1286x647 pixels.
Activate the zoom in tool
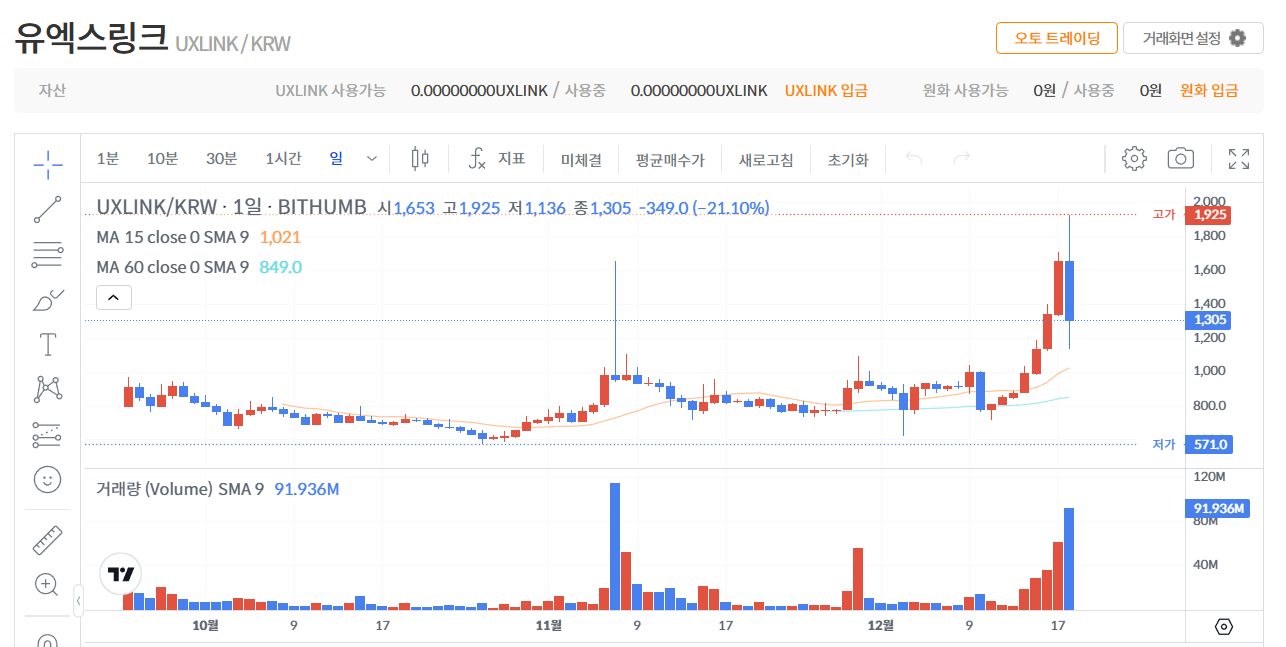[x=47, y=585]
